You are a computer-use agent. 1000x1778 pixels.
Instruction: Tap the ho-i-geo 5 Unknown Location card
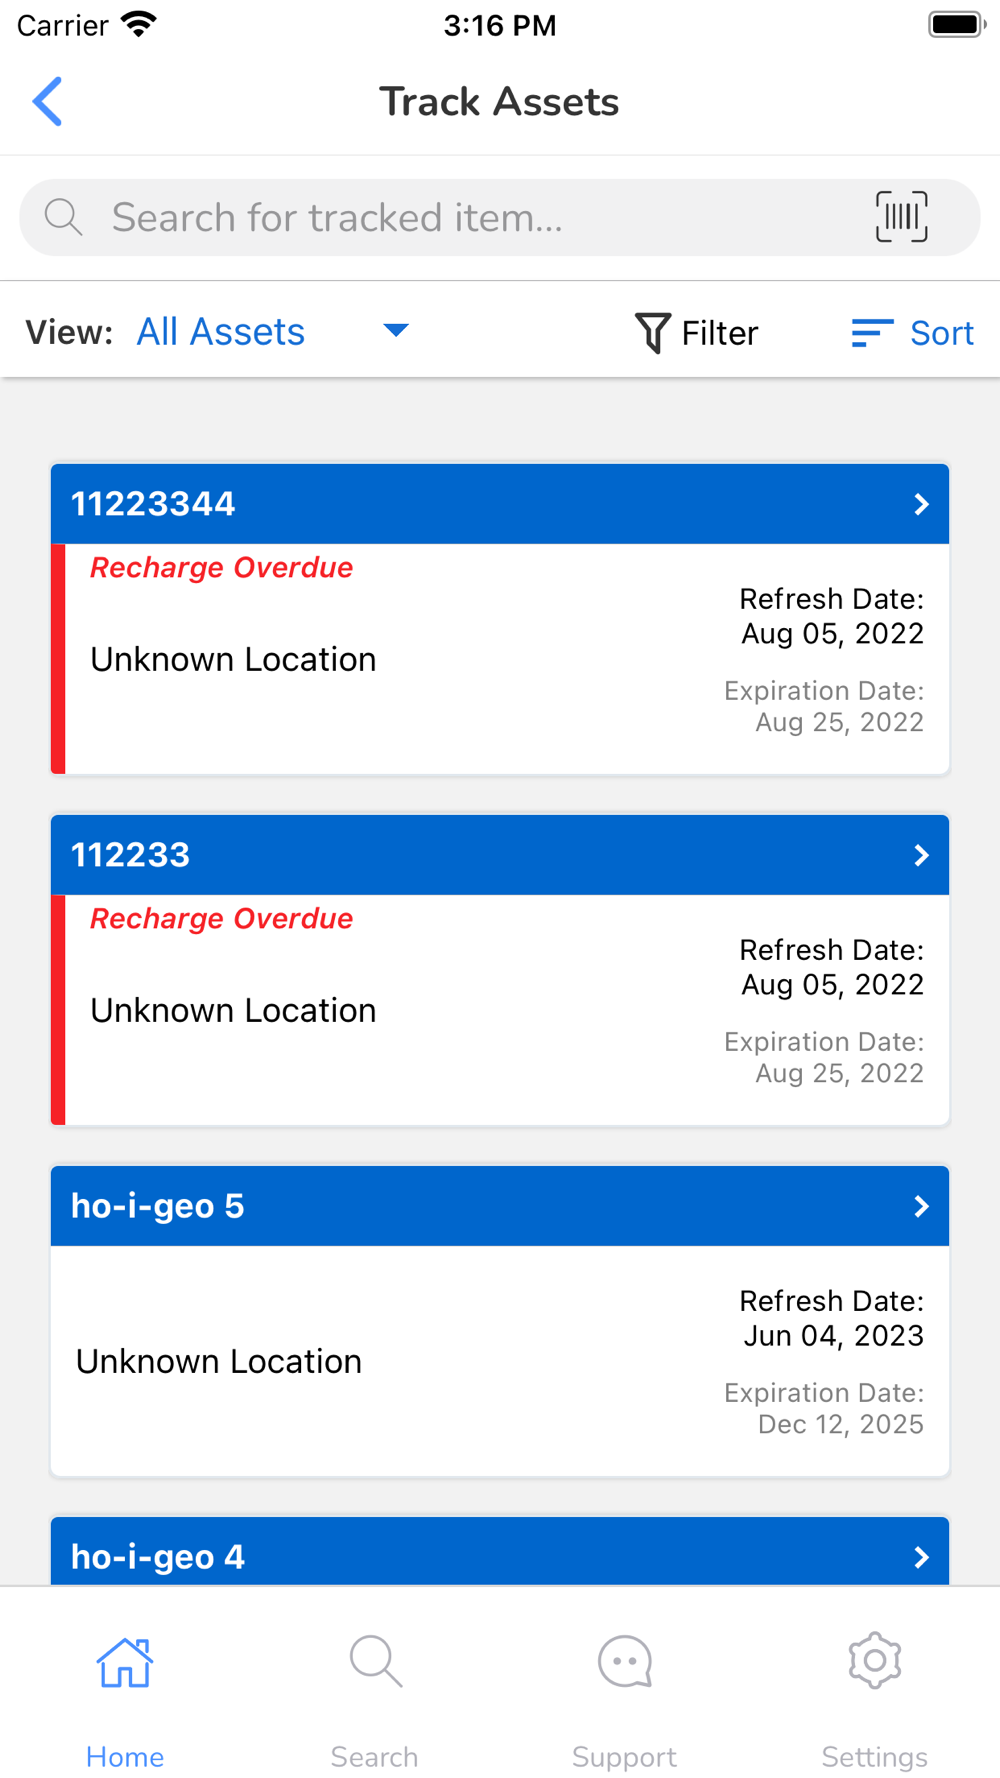(x=219, y=1362)
